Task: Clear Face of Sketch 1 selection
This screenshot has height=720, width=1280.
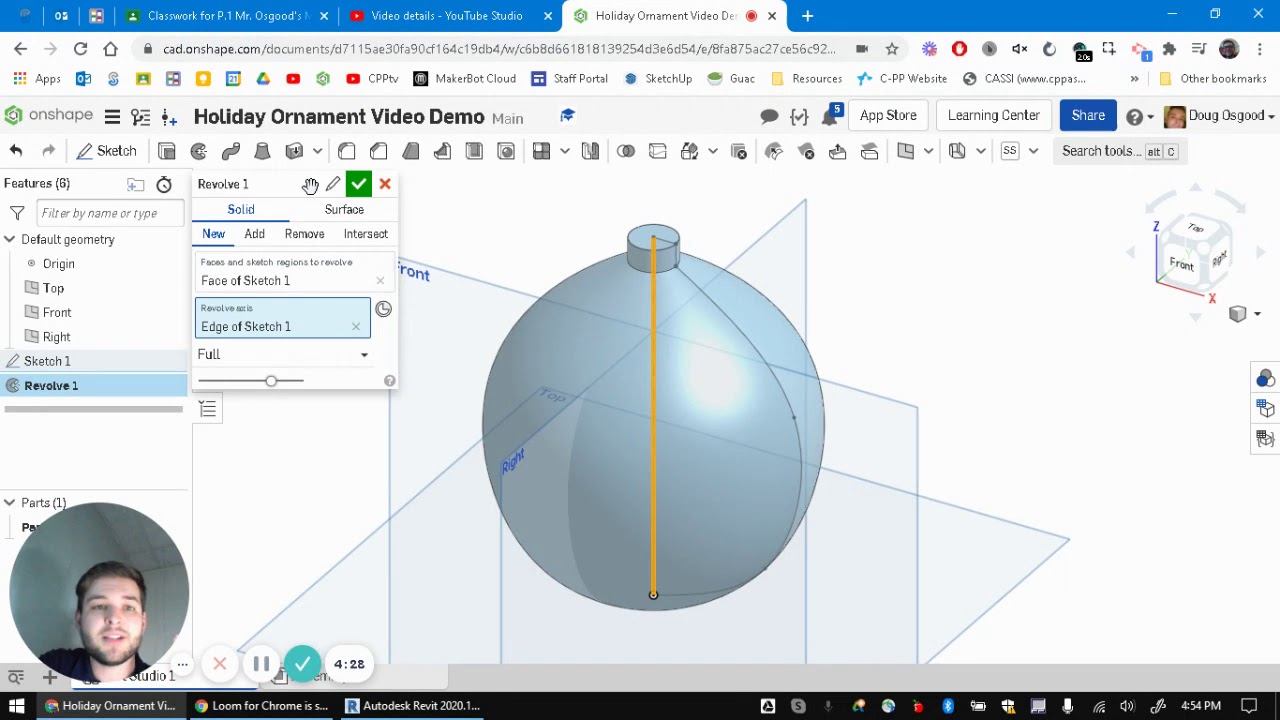Action: tap(380, 281)
